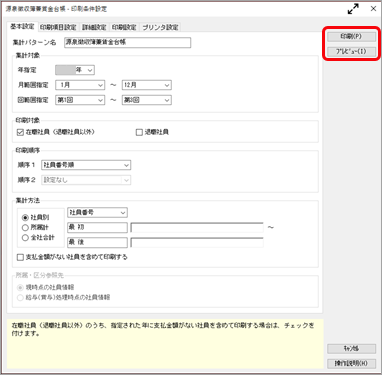
Task: Open the ending month dropdown showing 12月
Action: click(147, 85)
